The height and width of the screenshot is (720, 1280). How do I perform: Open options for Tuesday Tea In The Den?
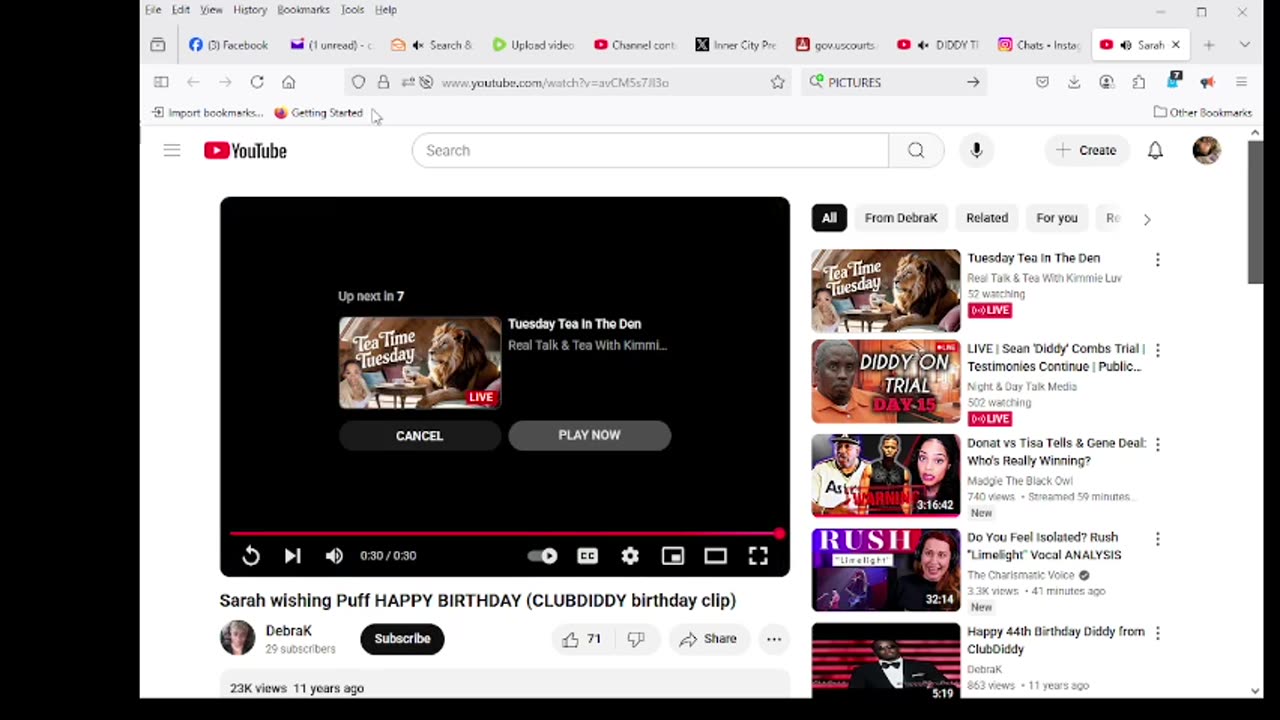(1158, 260)
